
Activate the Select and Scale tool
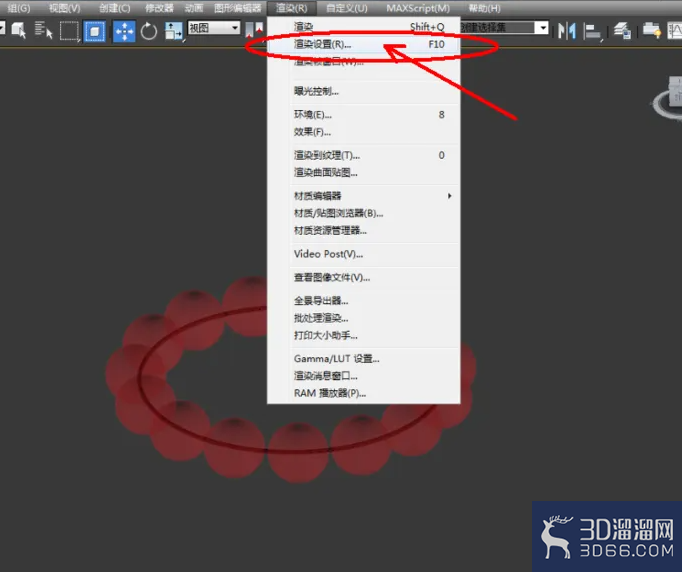tap(174, 31)
